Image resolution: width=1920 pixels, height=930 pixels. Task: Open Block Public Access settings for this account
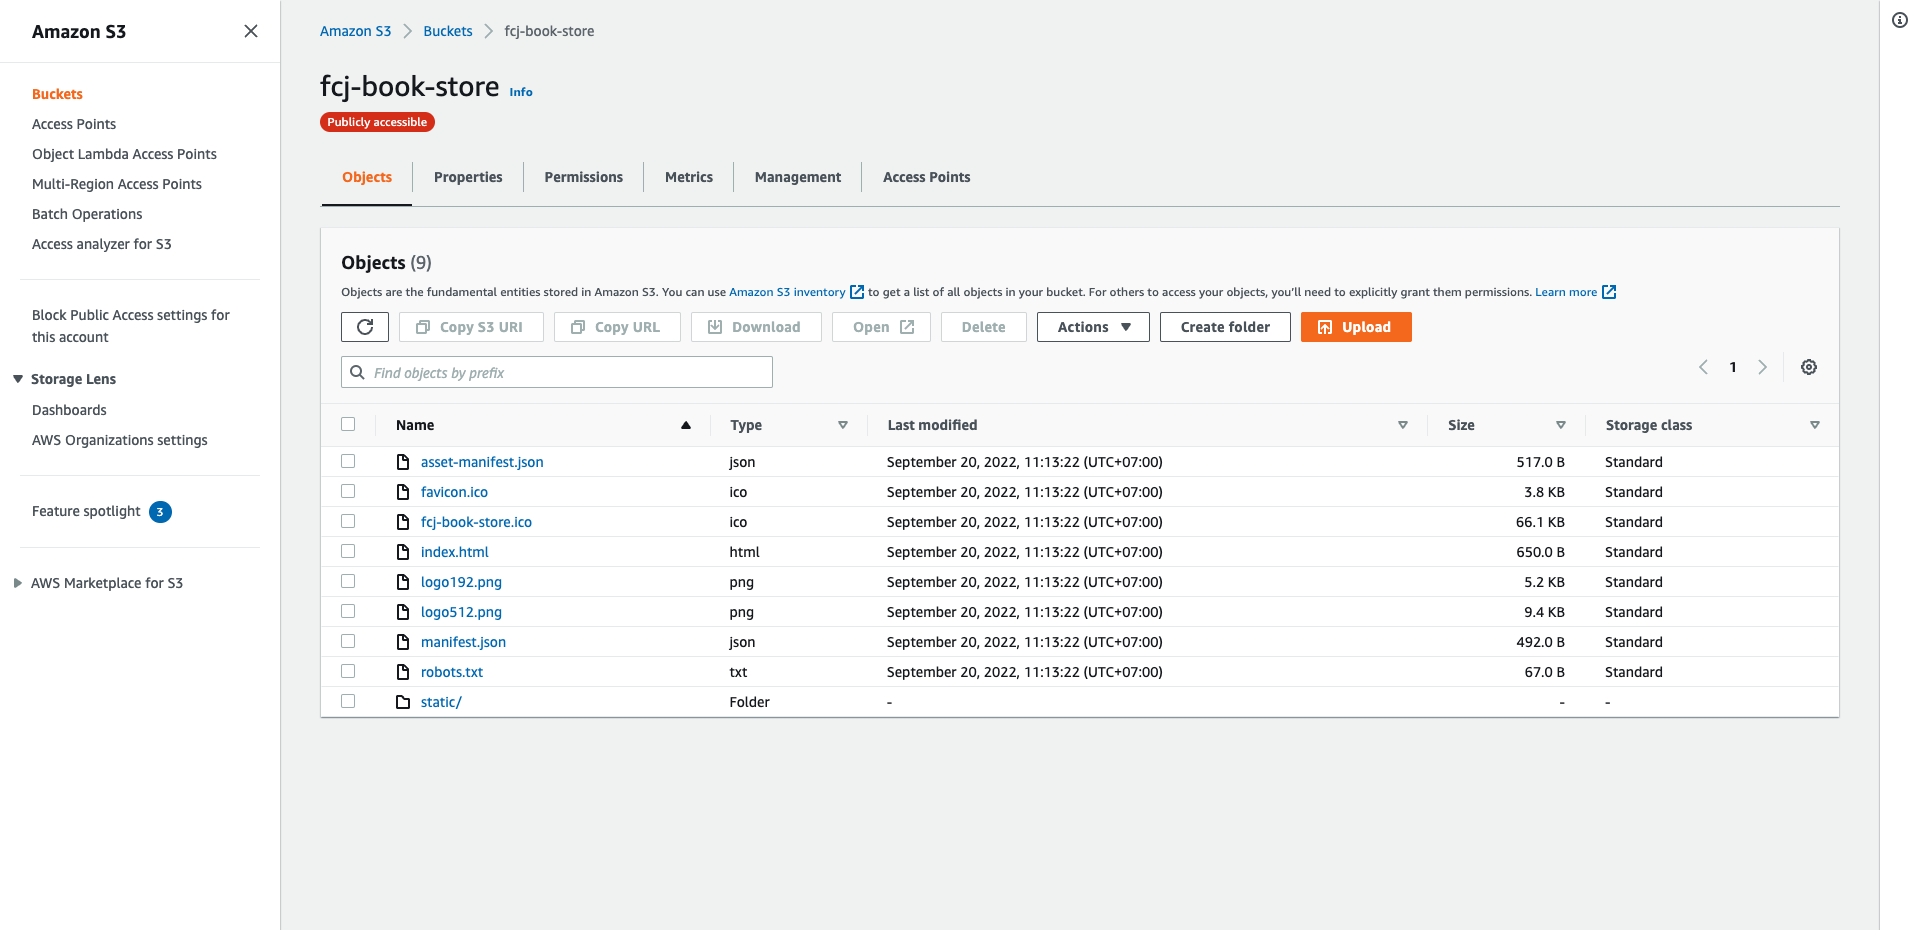coord(131,326)
